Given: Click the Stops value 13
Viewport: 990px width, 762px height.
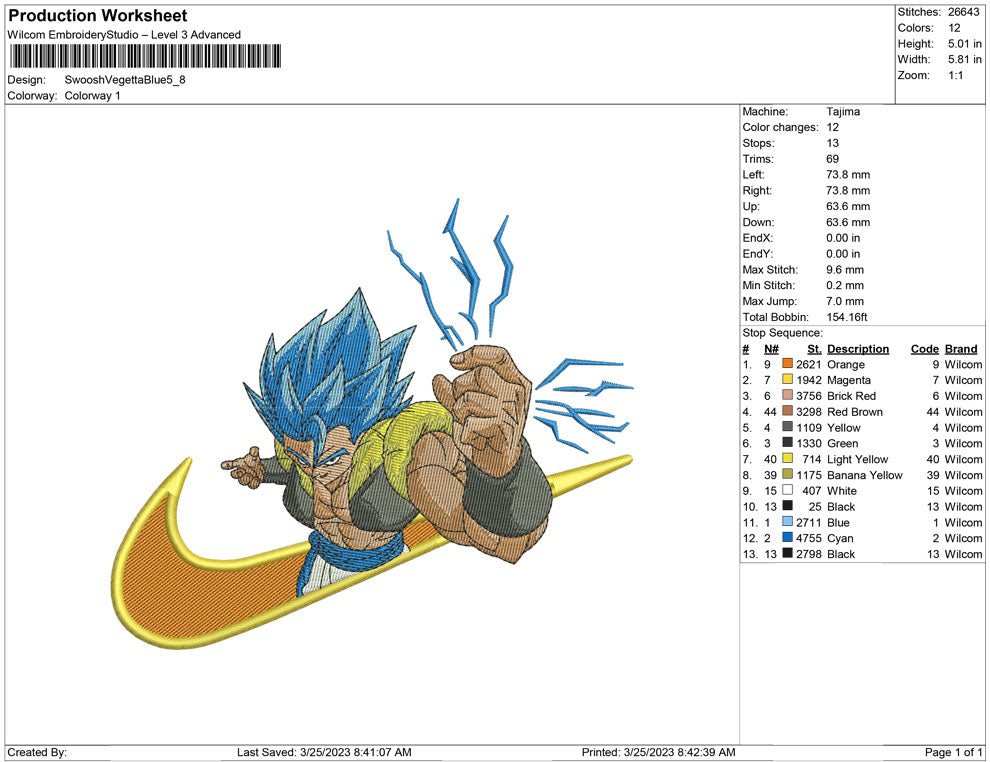Looking at the screenshot, I should tap(833, 143).
